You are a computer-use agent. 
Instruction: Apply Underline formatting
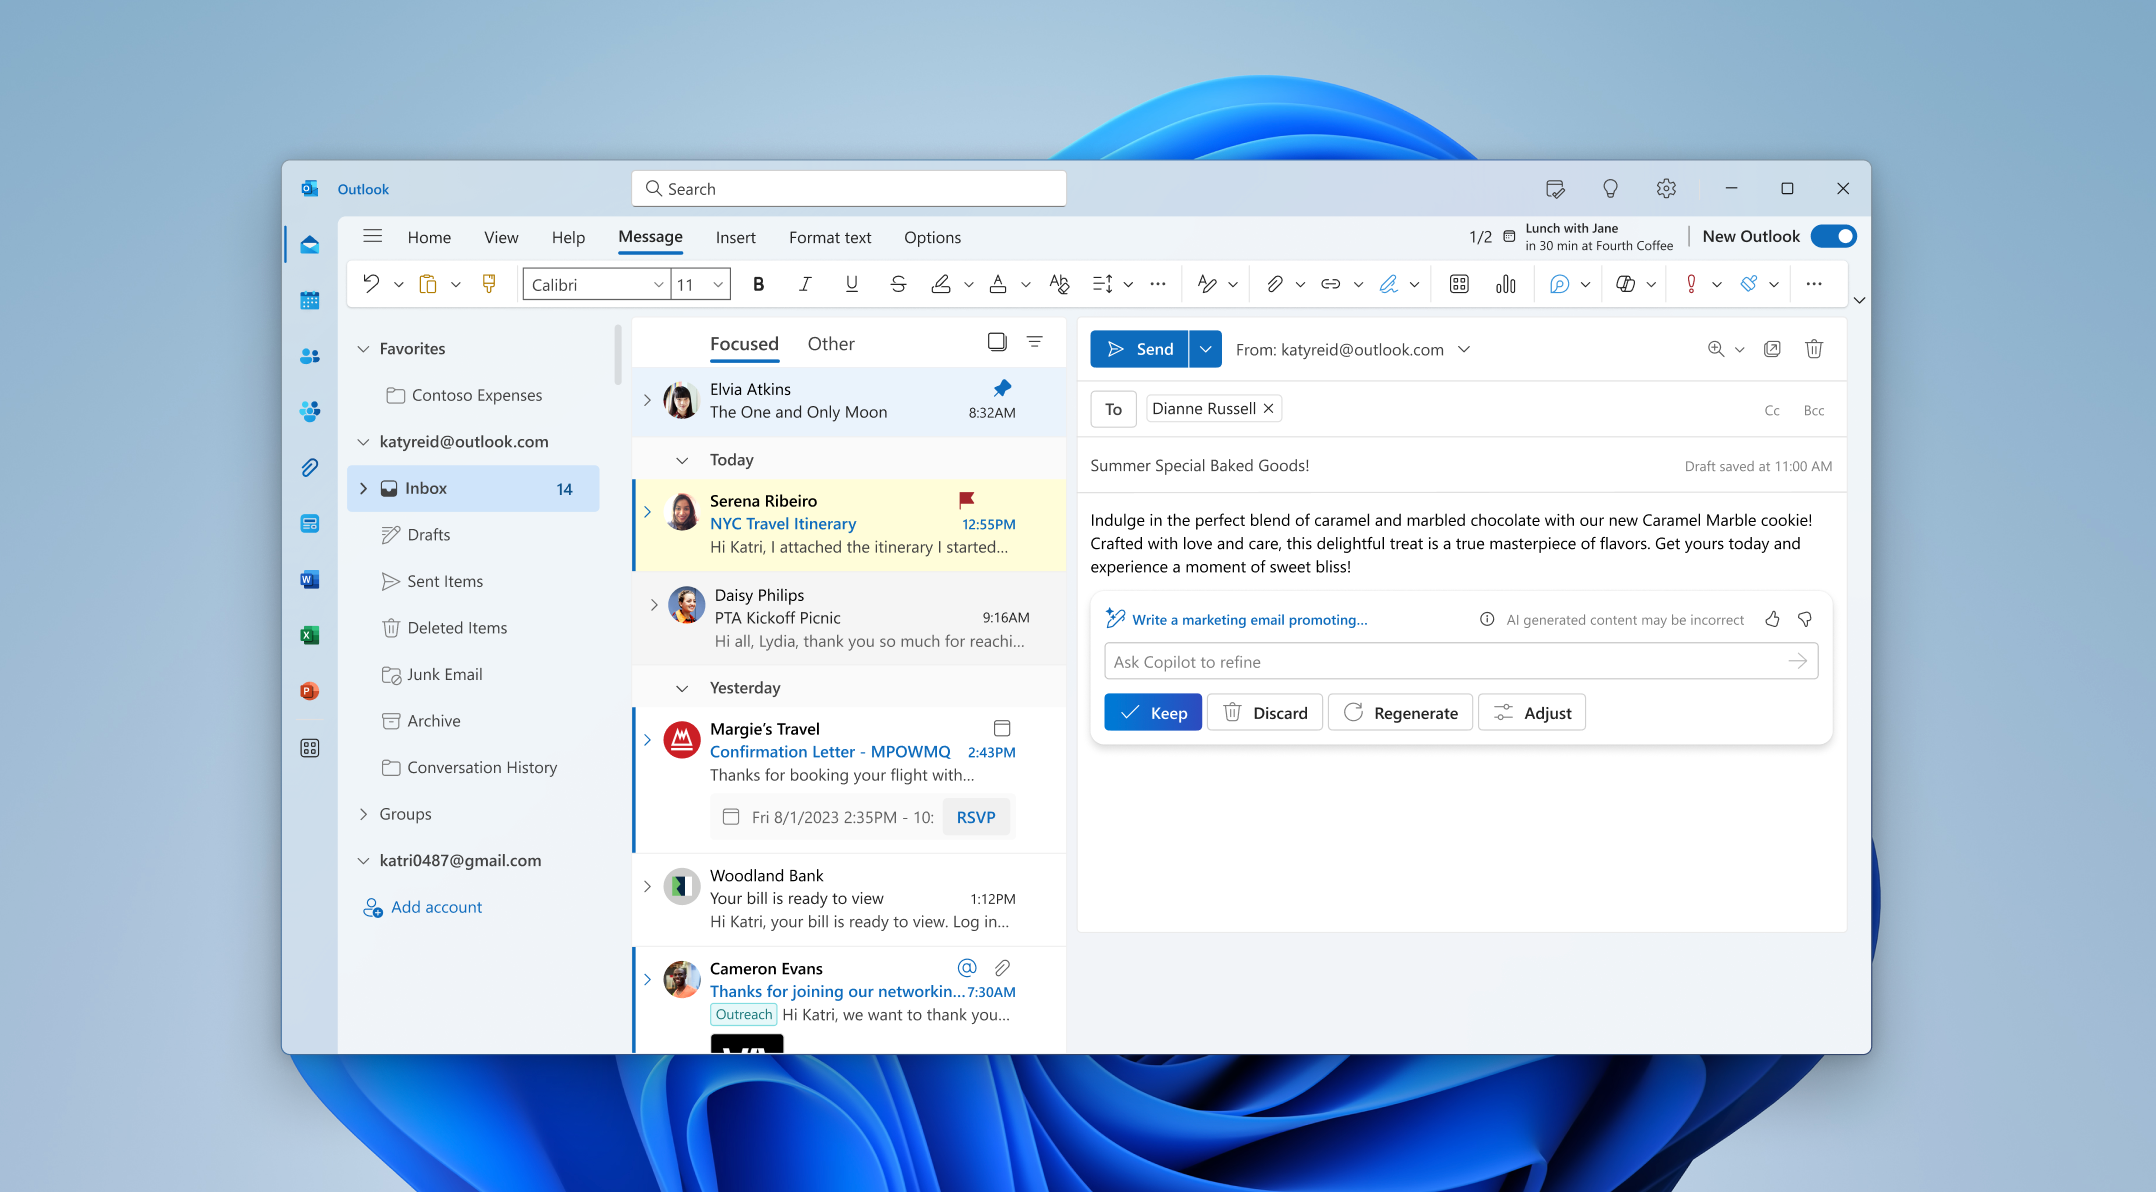point(852,284)
